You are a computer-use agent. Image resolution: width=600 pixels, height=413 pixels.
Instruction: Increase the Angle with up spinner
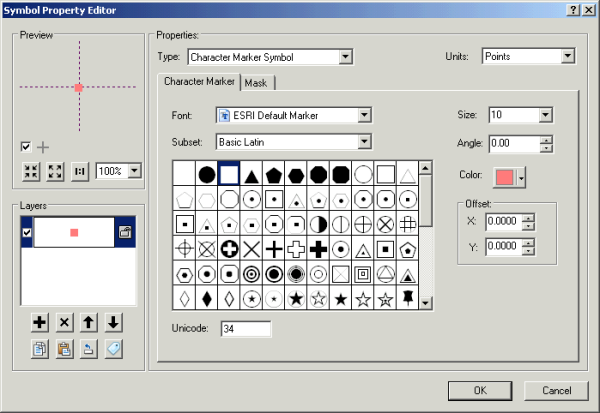tap(546, 140)
